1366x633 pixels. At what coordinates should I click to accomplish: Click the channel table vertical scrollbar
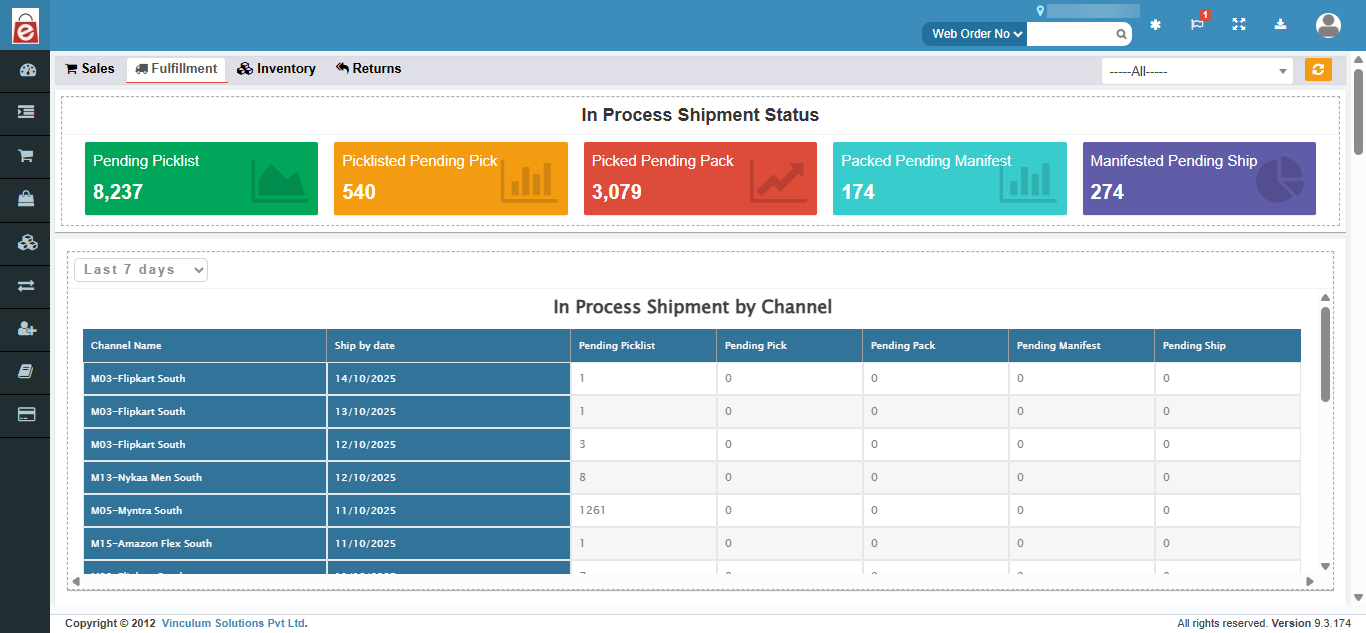point(1325,355)
